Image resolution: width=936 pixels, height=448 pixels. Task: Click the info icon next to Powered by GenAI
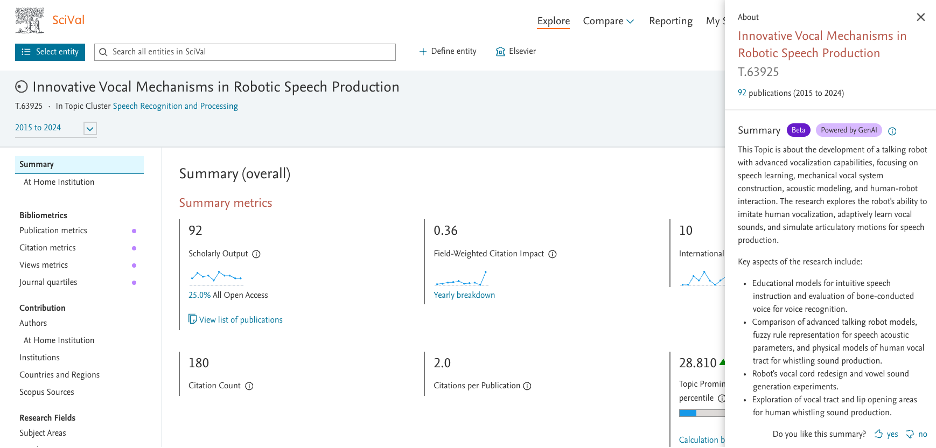(892, 131)
